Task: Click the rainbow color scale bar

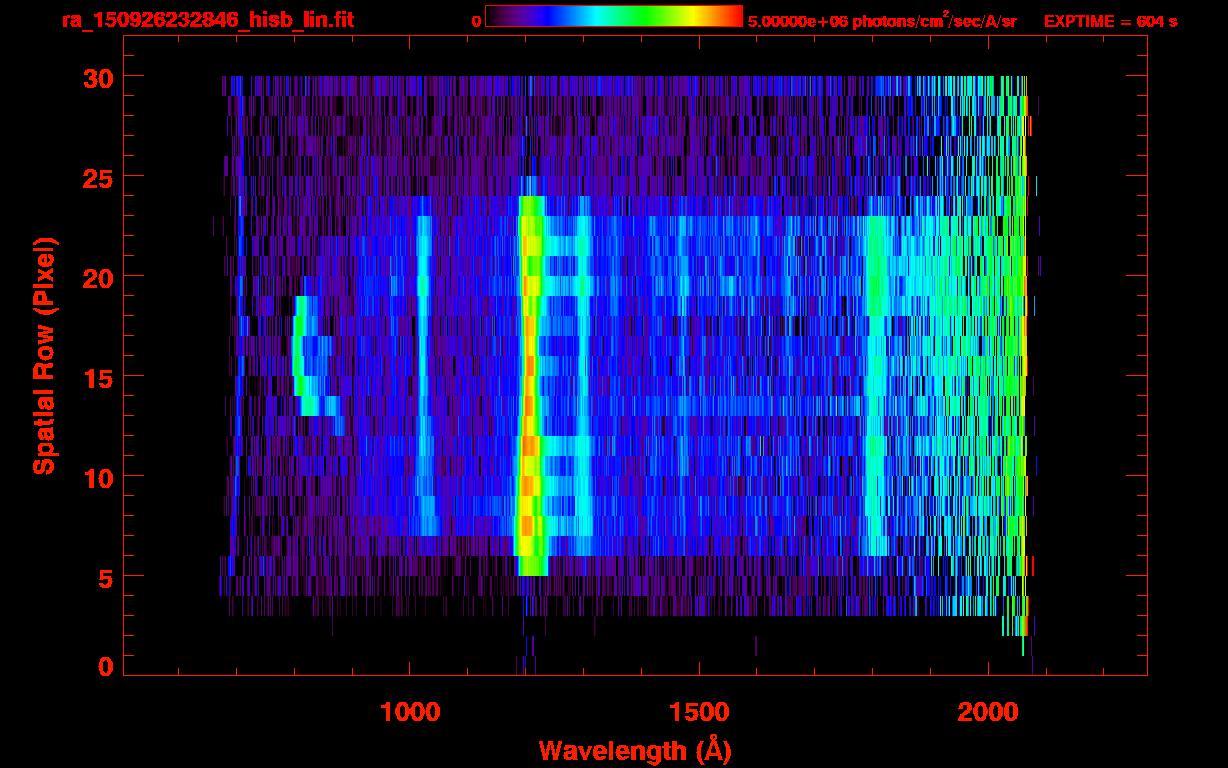Action: pos(614,17)
